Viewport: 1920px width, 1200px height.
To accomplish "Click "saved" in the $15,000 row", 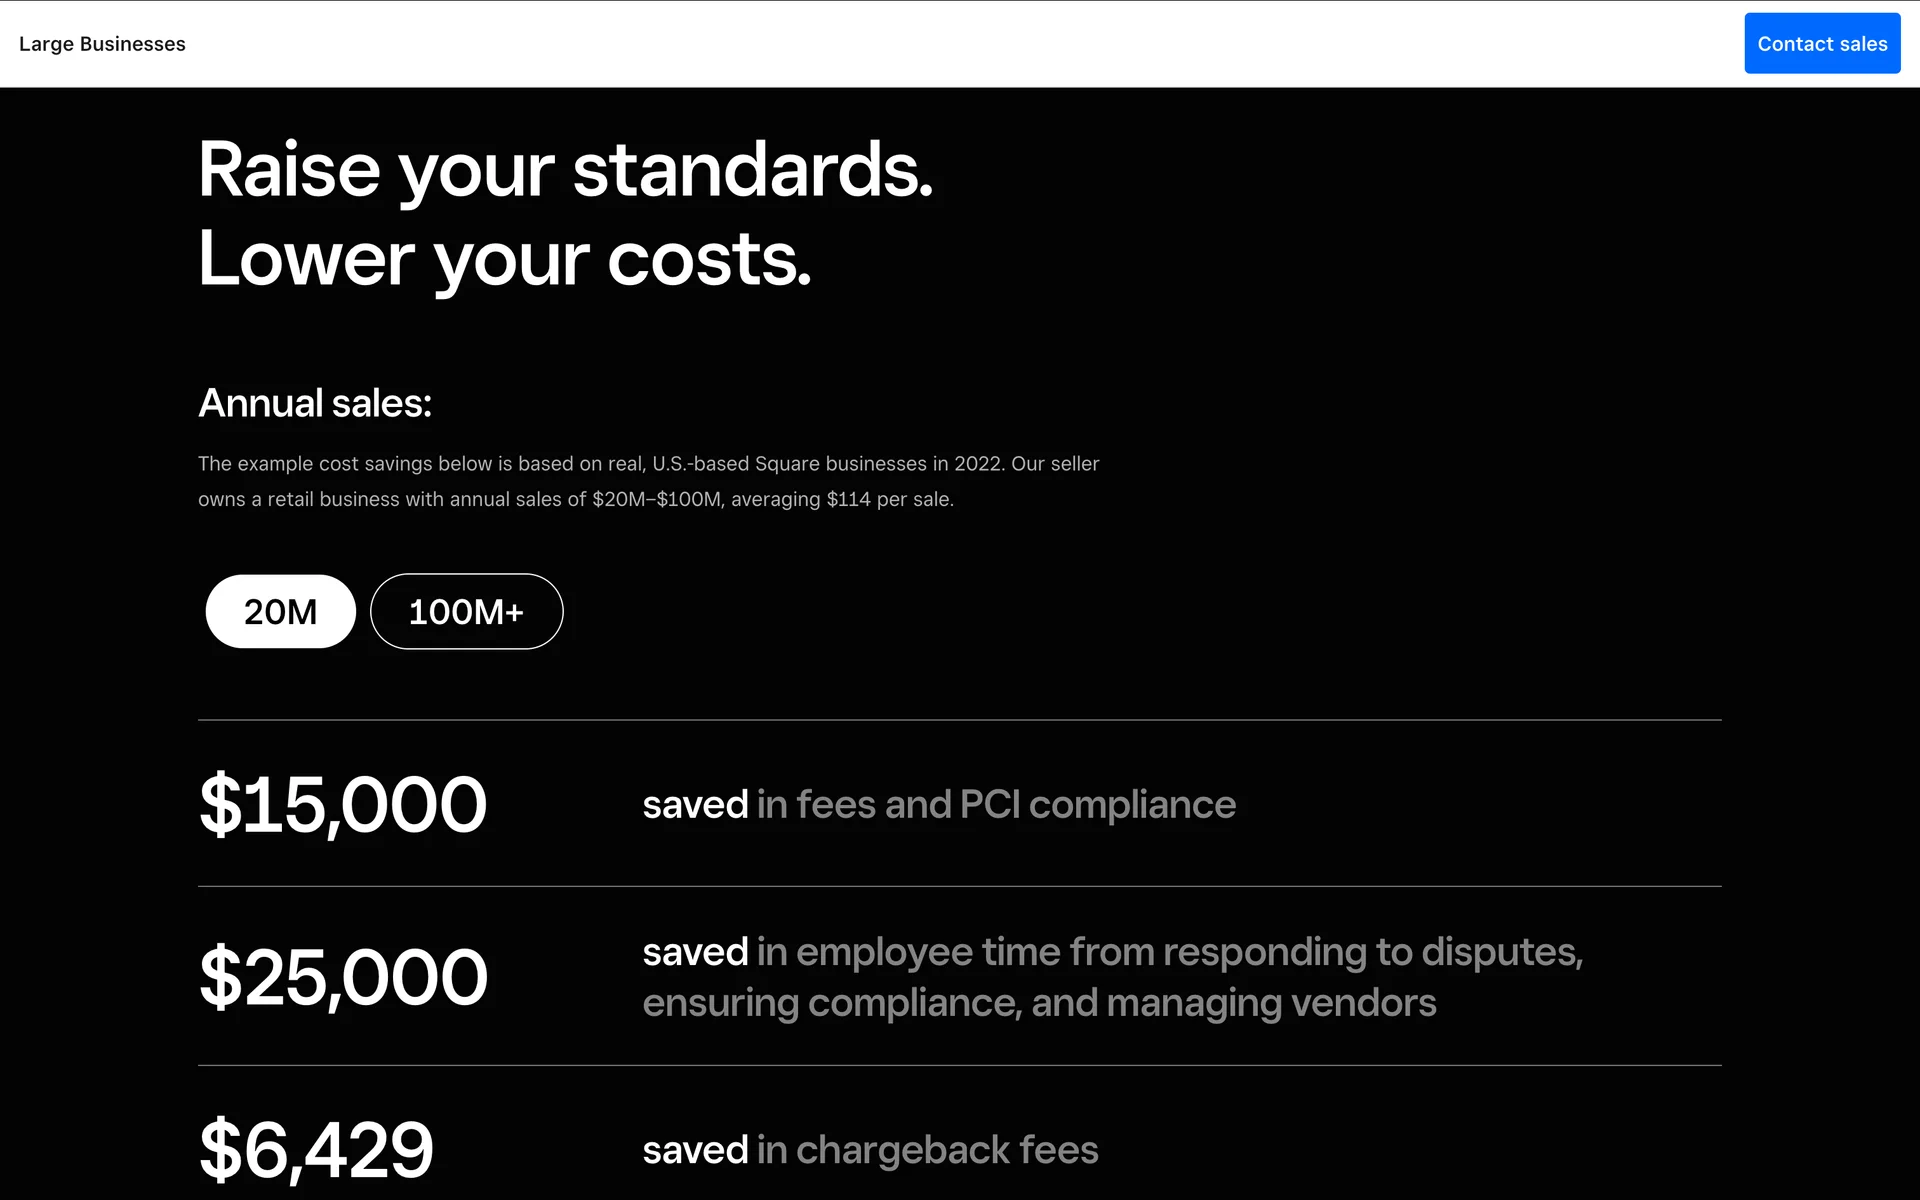I will [695, 805].
